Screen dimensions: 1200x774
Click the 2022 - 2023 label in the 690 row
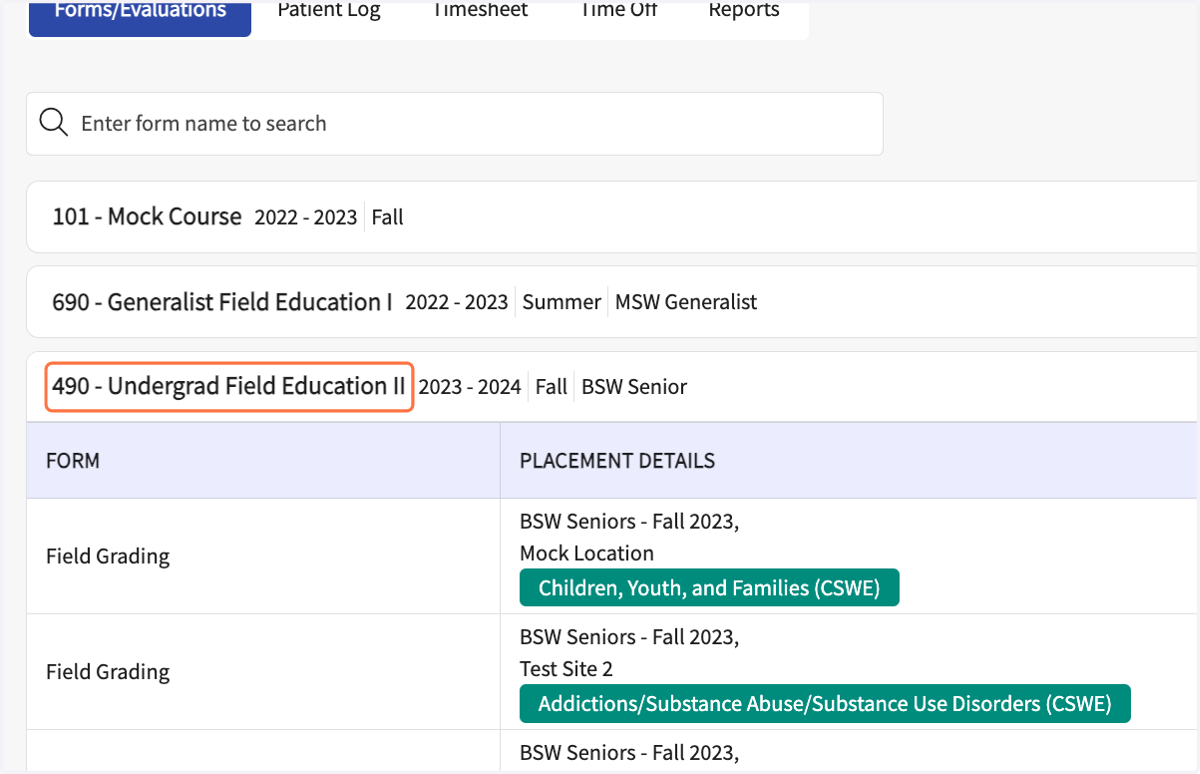(457, 302)
